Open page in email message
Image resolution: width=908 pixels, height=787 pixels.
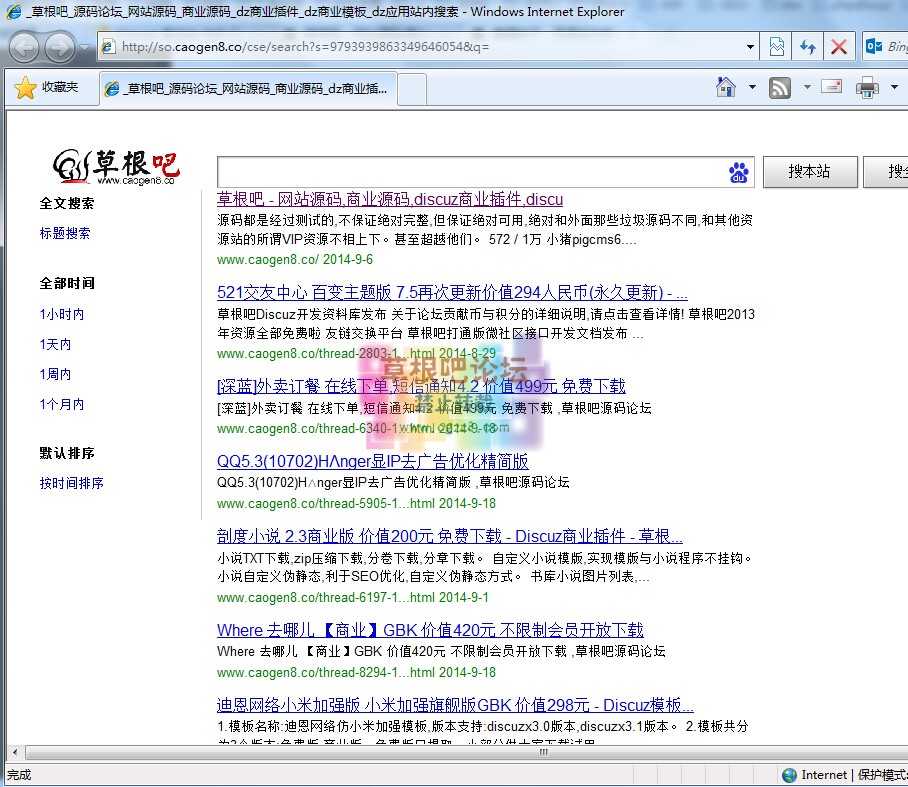click(833, 87)
